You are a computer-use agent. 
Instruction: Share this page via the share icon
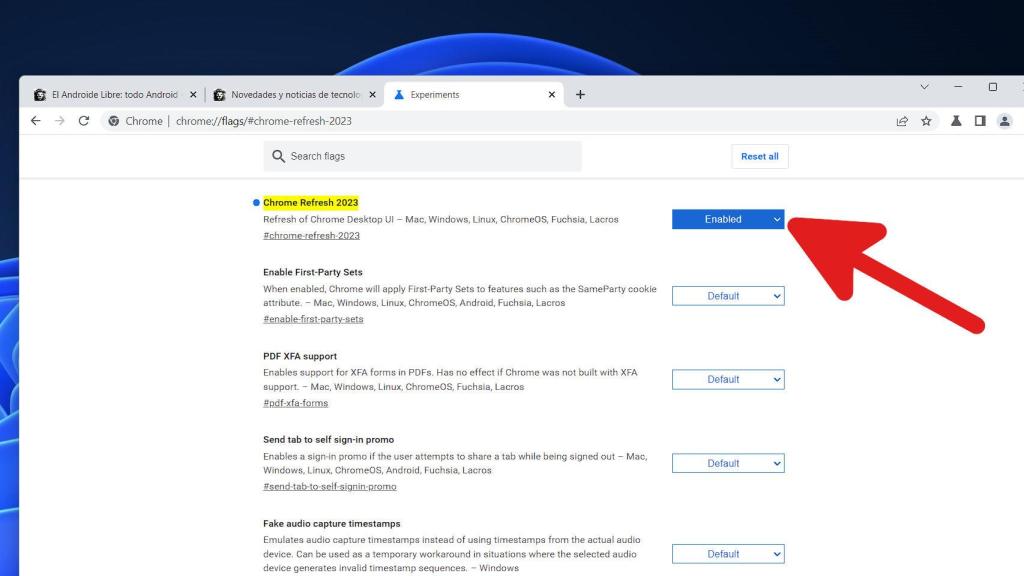click(902, 121)
